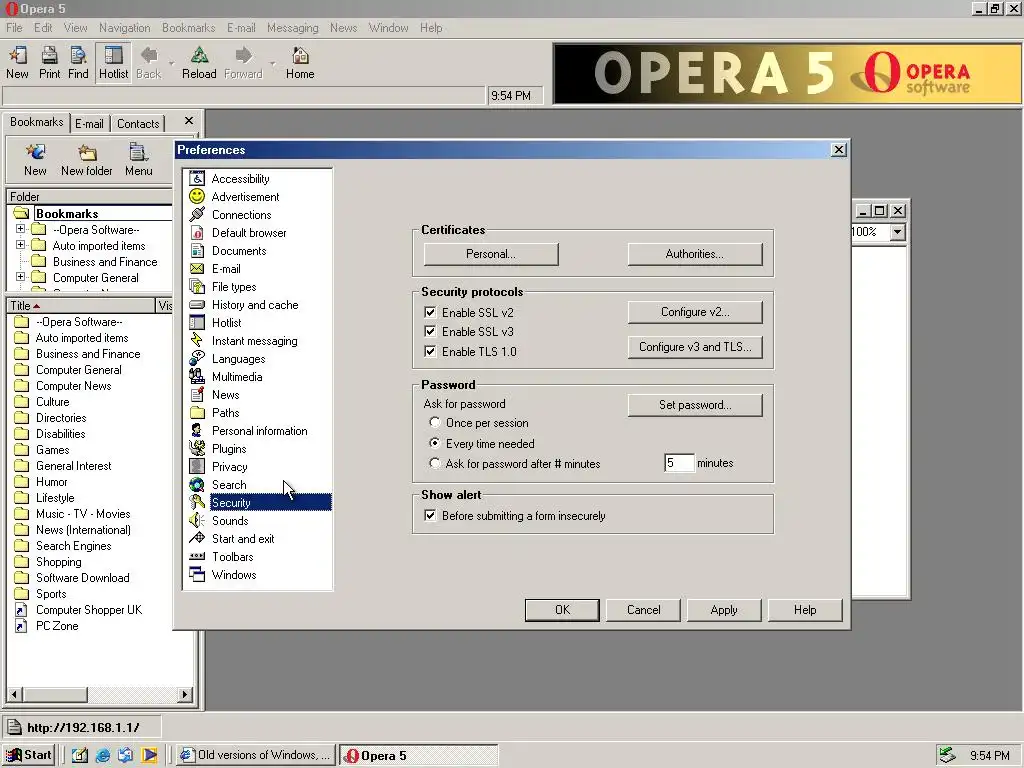This screenshot has width=1024, height=768.
Task: Expand Computer General tree folder
Action: pyautogui.click(x=20, y=277)
